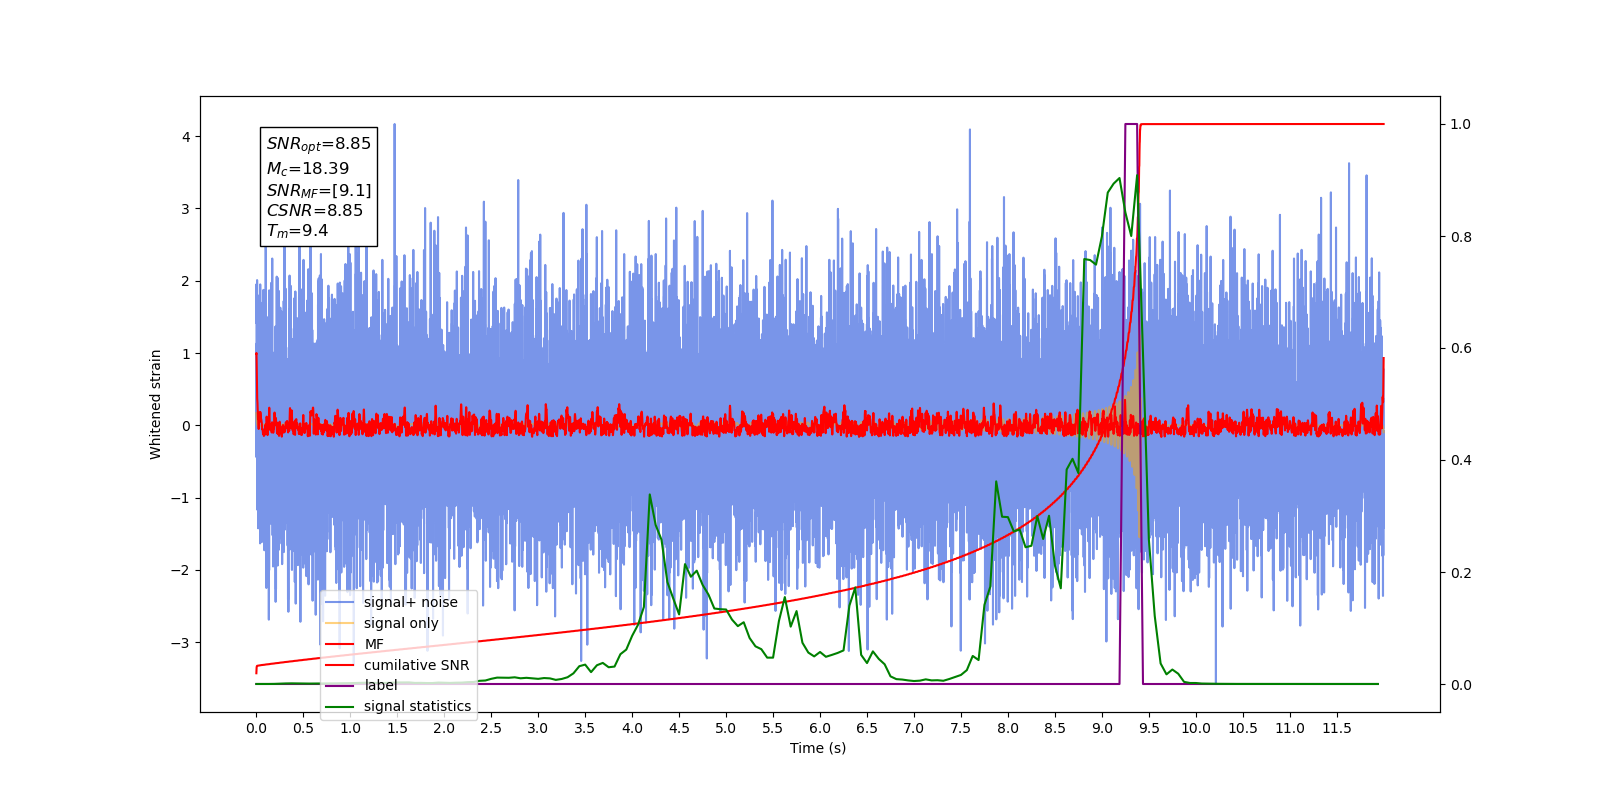Image resolution: width=1600 pixels, height=800 pixels.
Task: Click the SNRopt=8.85 annotation text
Action: pyautogui.click(x=319, y=144)
